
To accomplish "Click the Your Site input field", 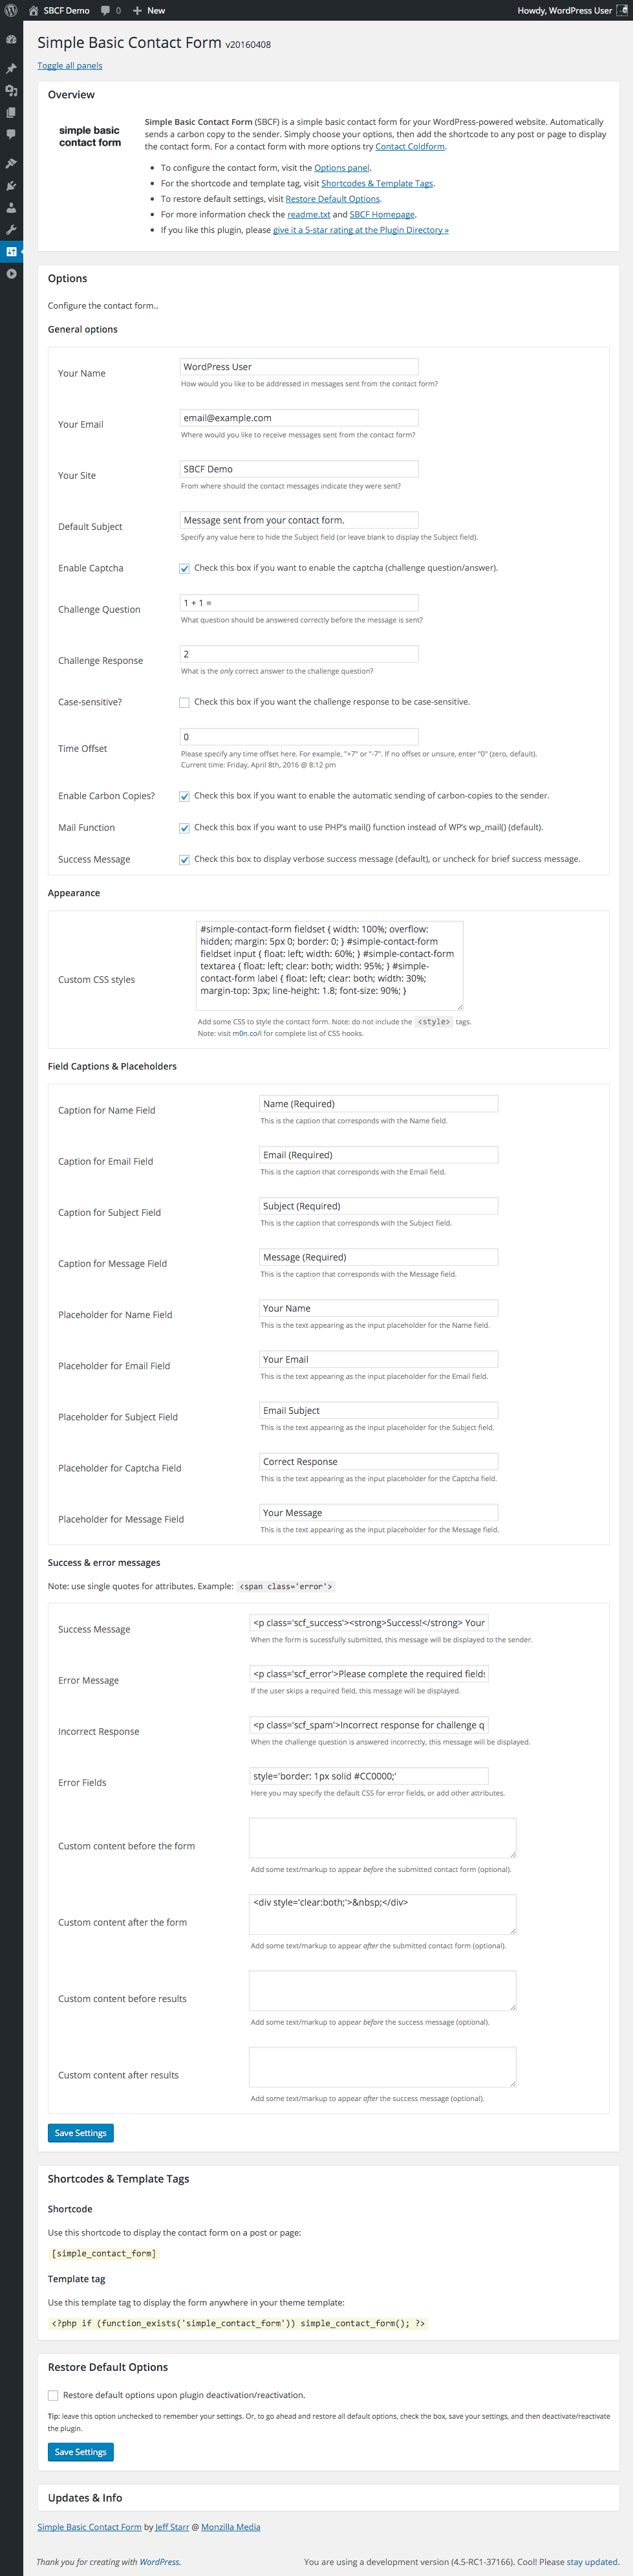I will [x=299, y=469].
